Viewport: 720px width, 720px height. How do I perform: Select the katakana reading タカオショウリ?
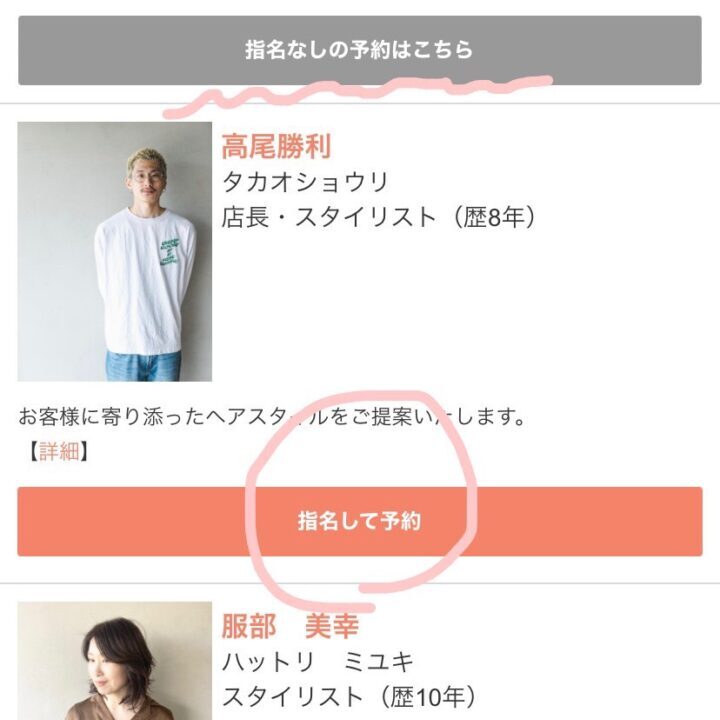[x=305, y=182]
